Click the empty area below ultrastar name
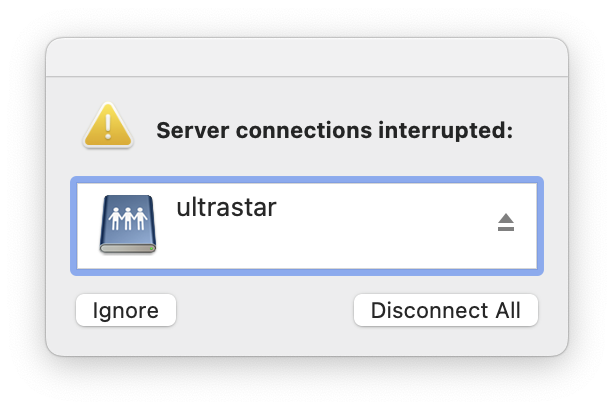This screenshot has width=614, height=410. tap(226, 245)
